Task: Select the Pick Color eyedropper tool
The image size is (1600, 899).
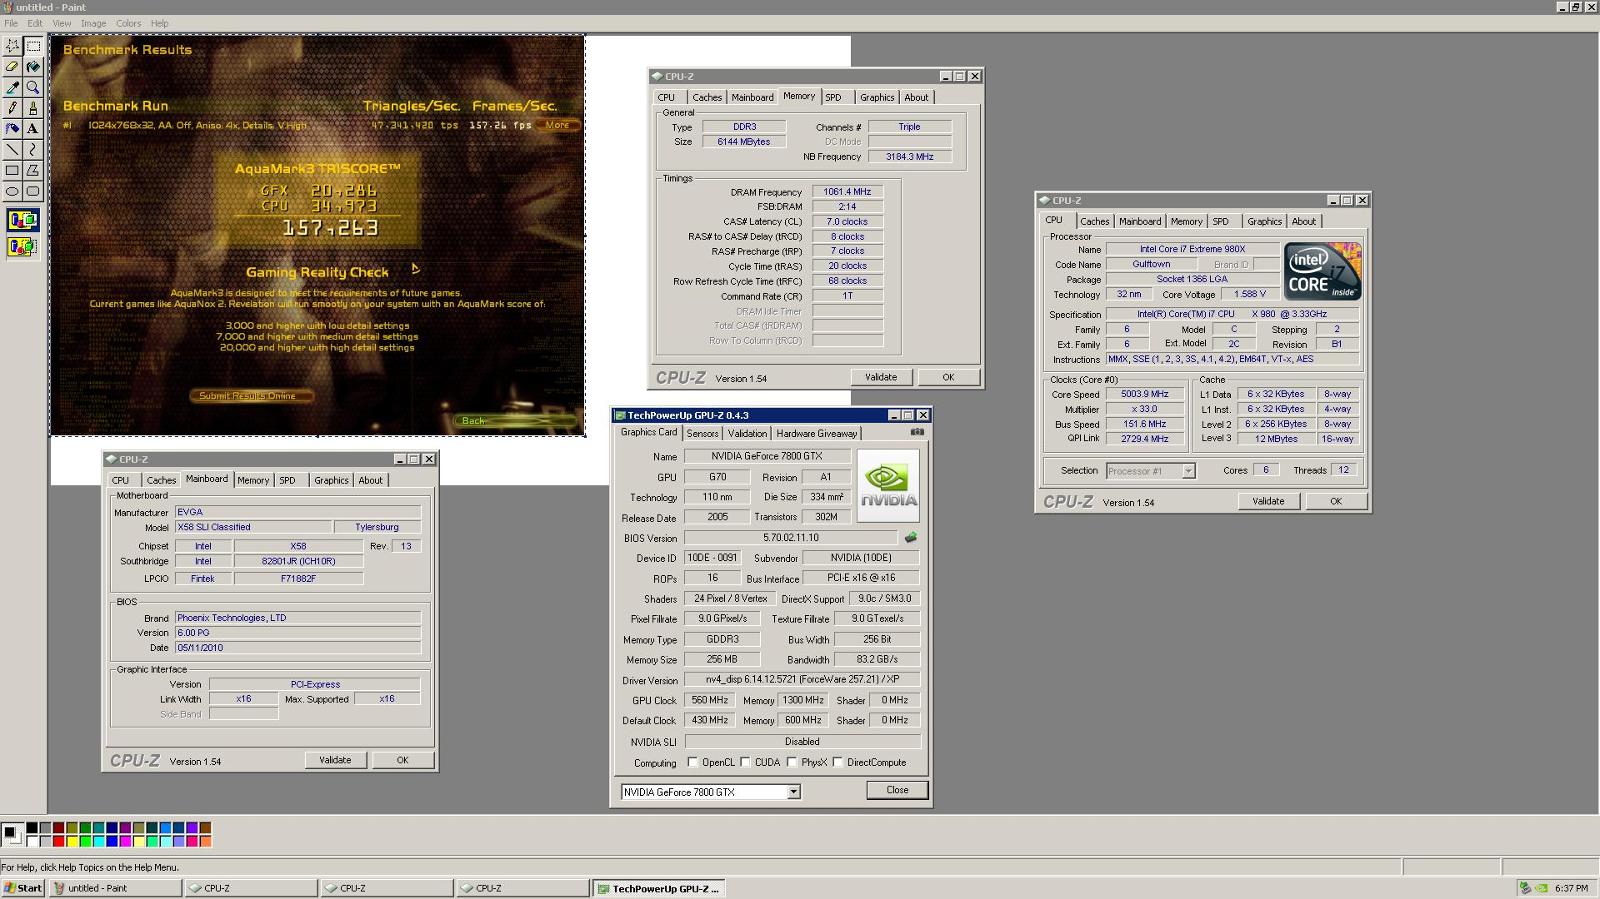Action: [12, 88]
